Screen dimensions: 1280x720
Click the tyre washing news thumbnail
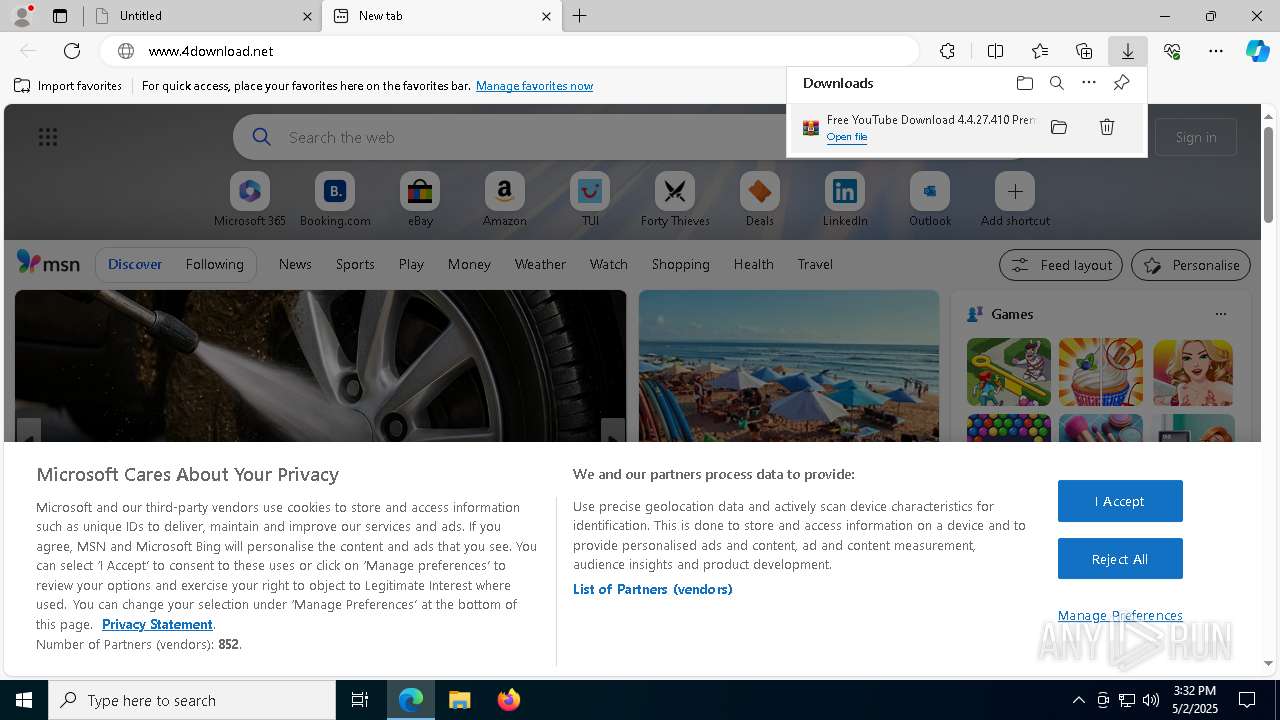(320, 366)
